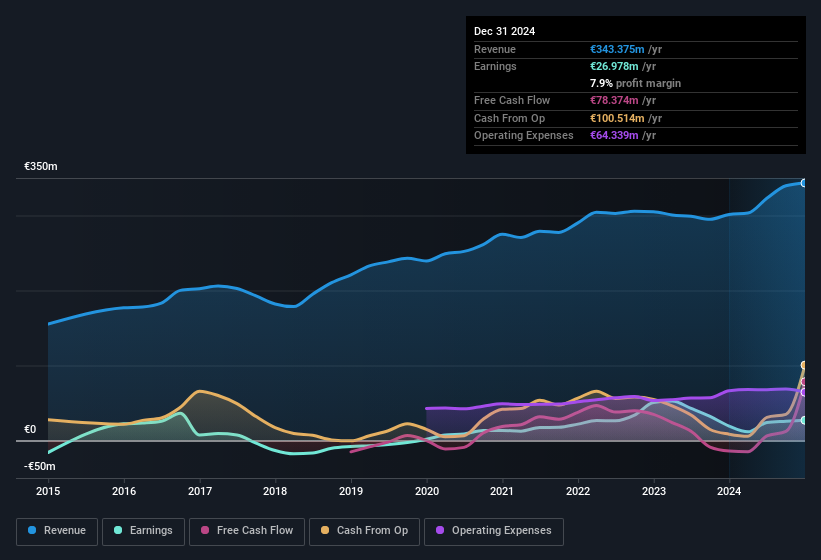Click the 2018 x-axis label
The height and width of the screenshot is (560, 821).
point(275,491)
